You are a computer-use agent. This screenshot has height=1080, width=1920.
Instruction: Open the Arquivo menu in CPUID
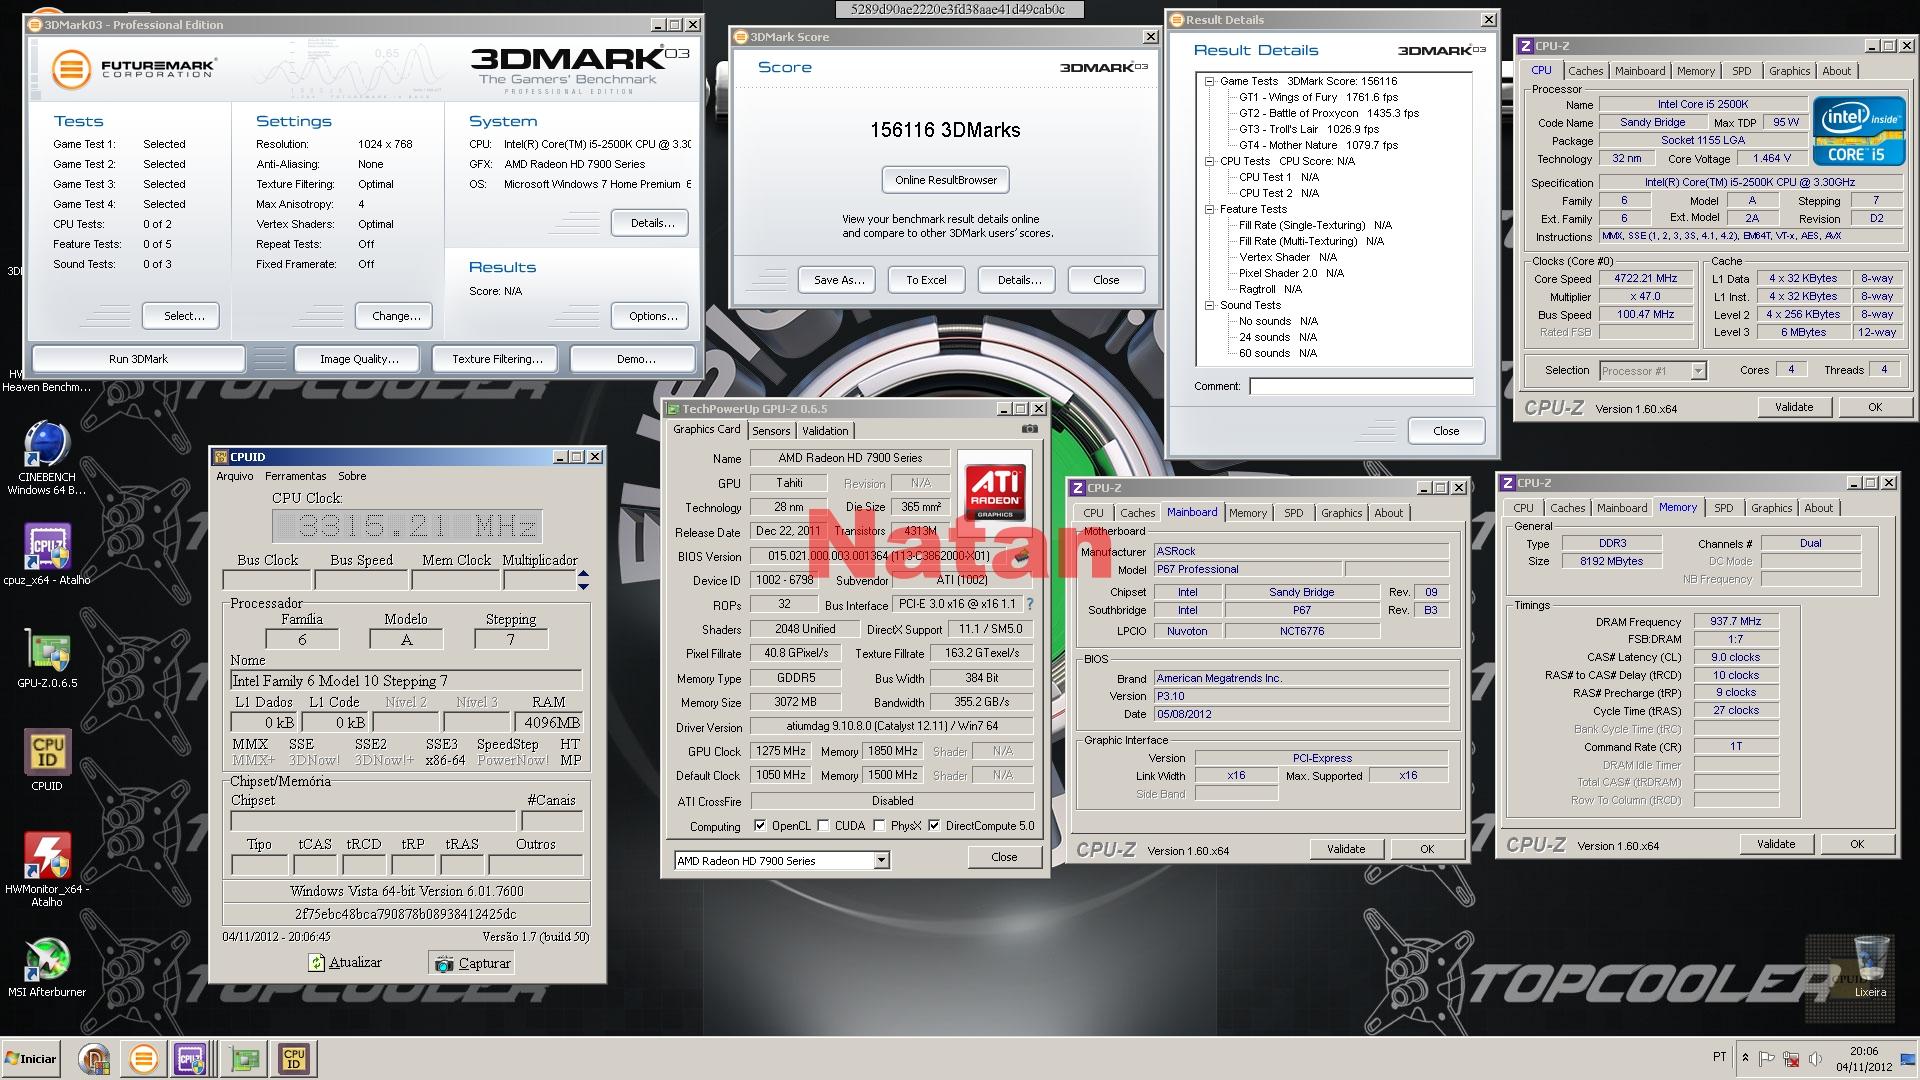pyautogui.click(x=235, y=476)
